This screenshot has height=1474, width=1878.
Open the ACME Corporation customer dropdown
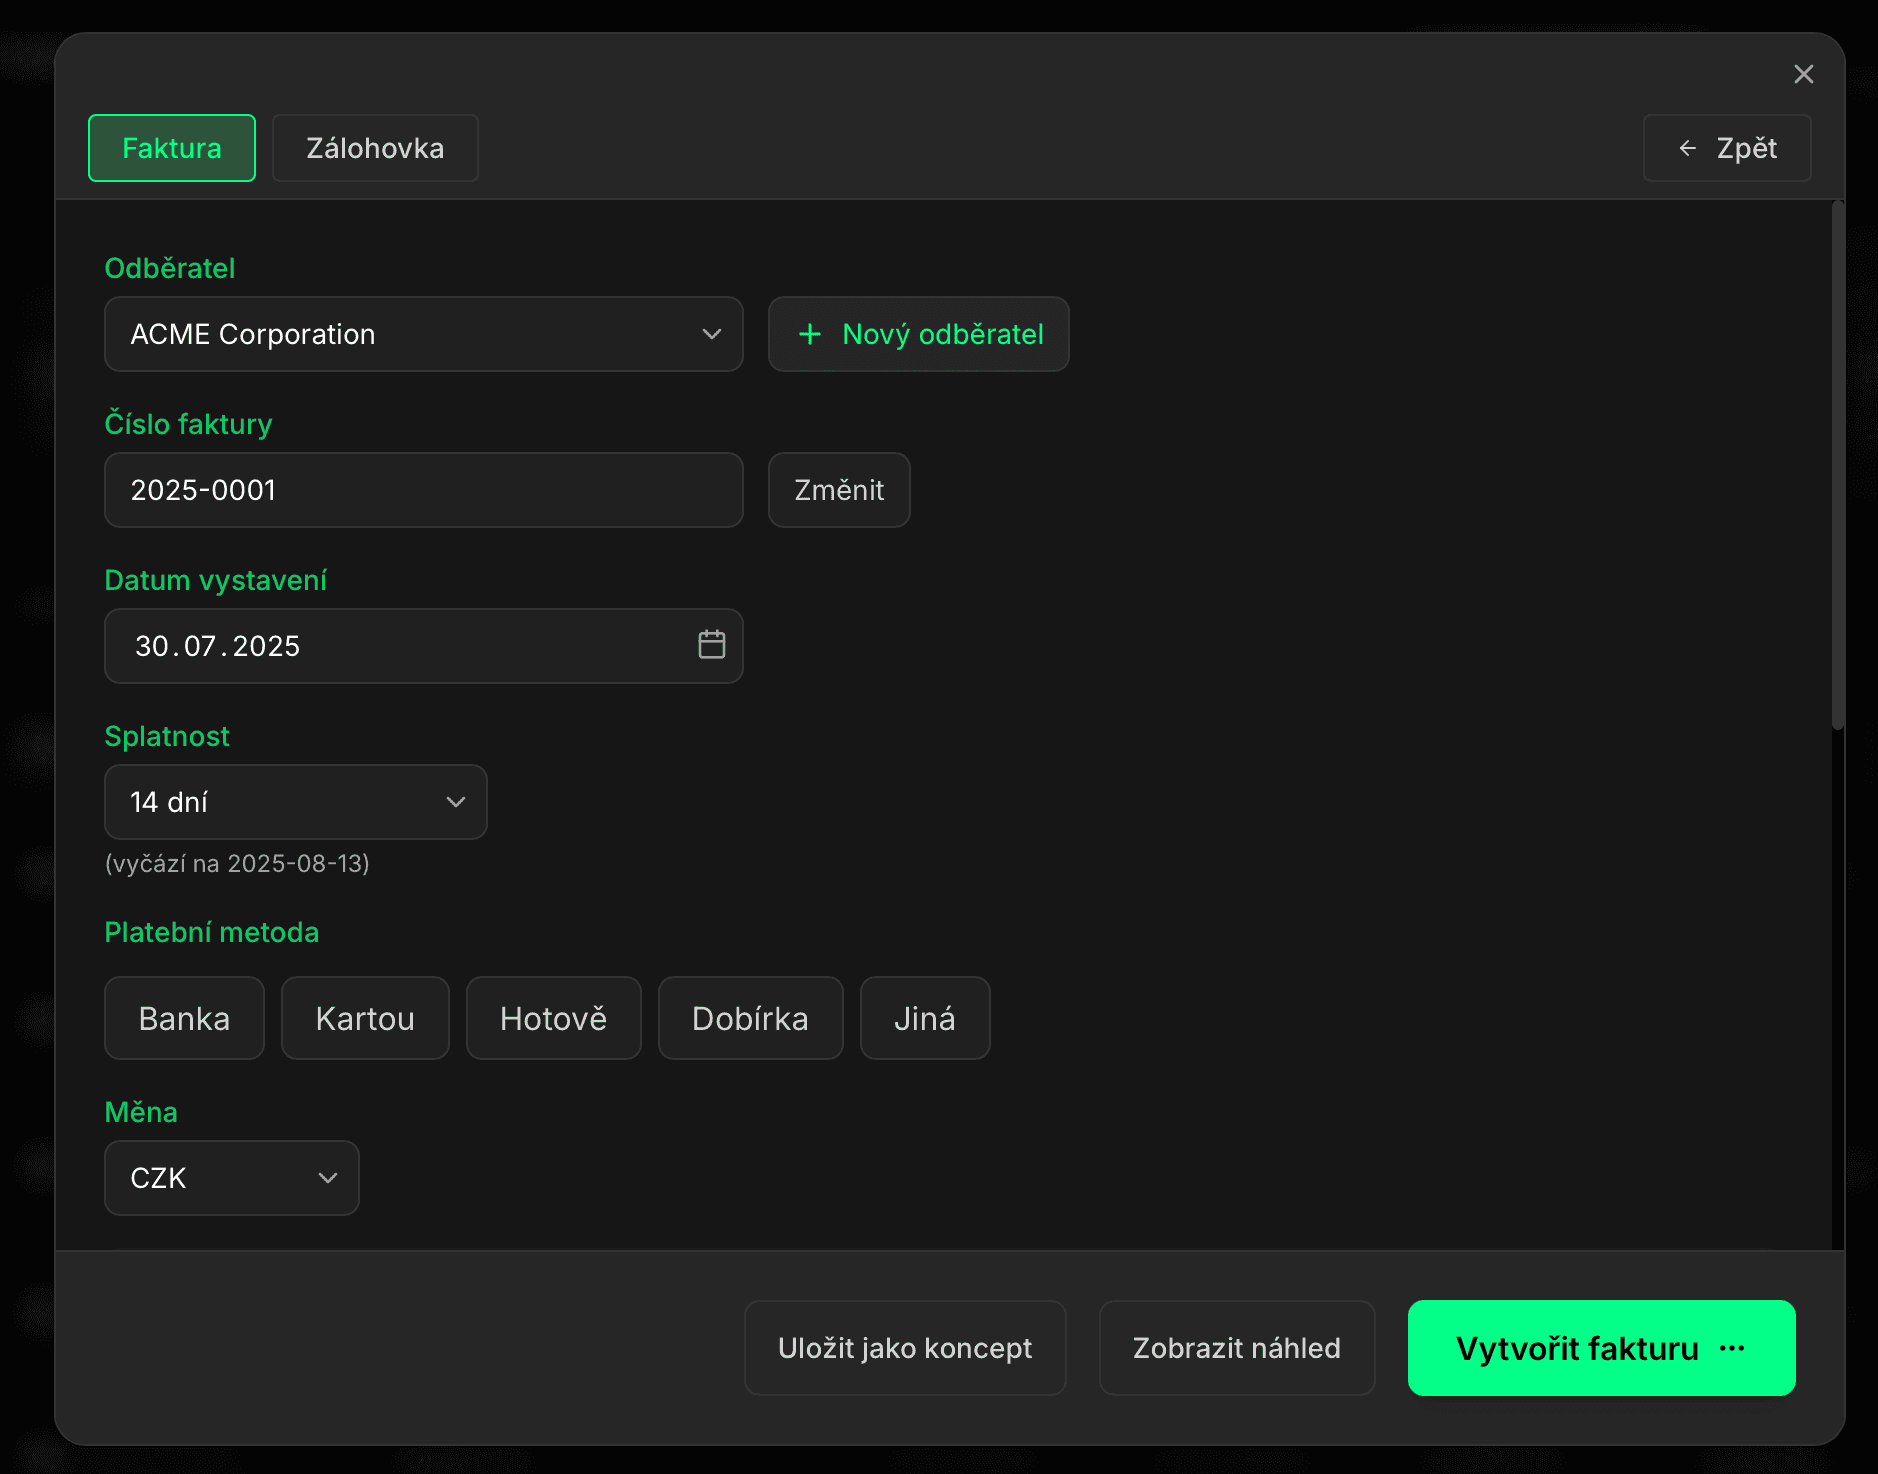[x=424, y=334]
